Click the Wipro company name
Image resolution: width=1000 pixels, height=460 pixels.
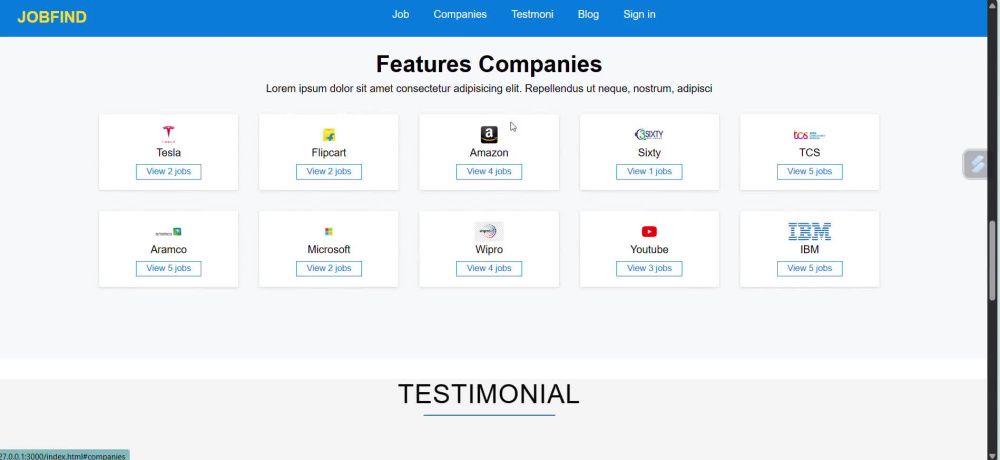click(x=489, y=249)
